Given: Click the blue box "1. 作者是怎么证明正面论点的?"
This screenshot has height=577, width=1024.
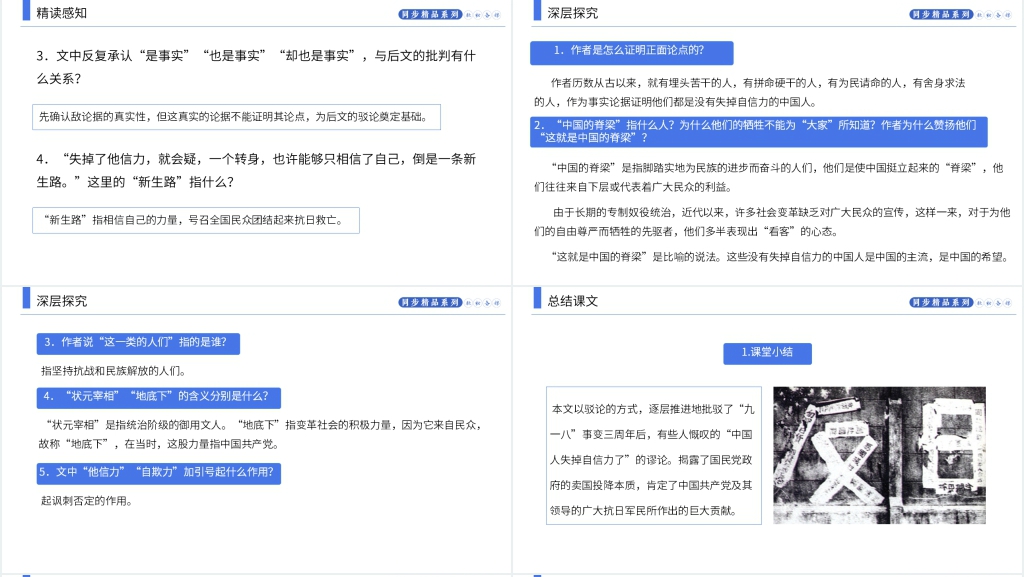Looking at the screenshot, I should coord(632,53).
